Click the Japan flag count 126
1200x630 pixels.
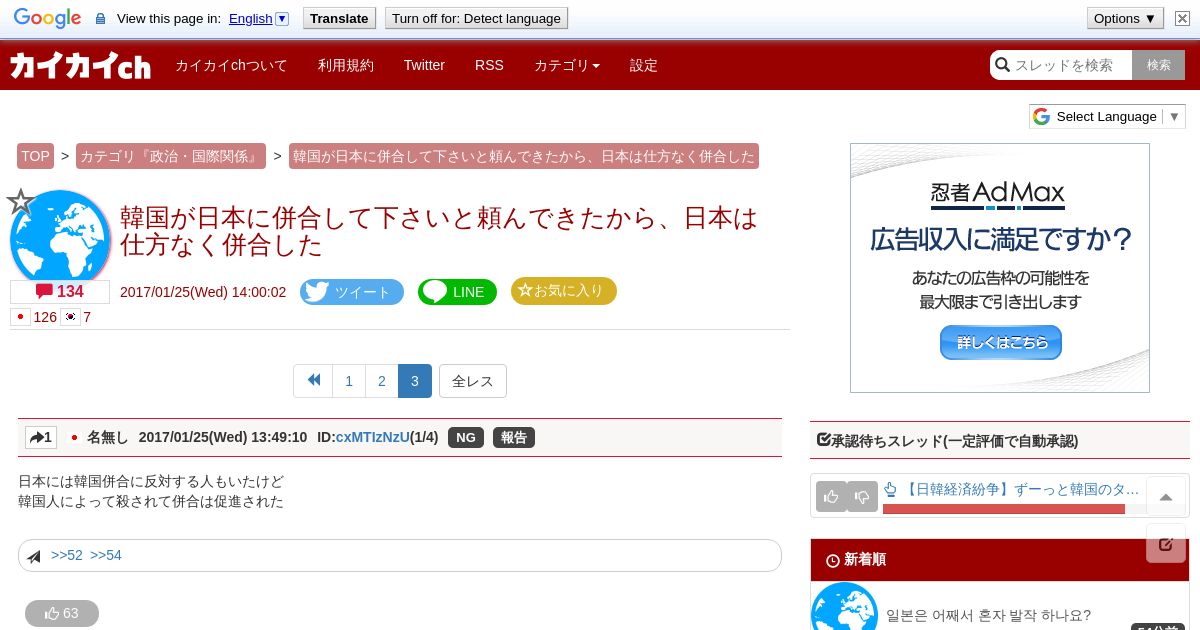click(x=34, y=317)
